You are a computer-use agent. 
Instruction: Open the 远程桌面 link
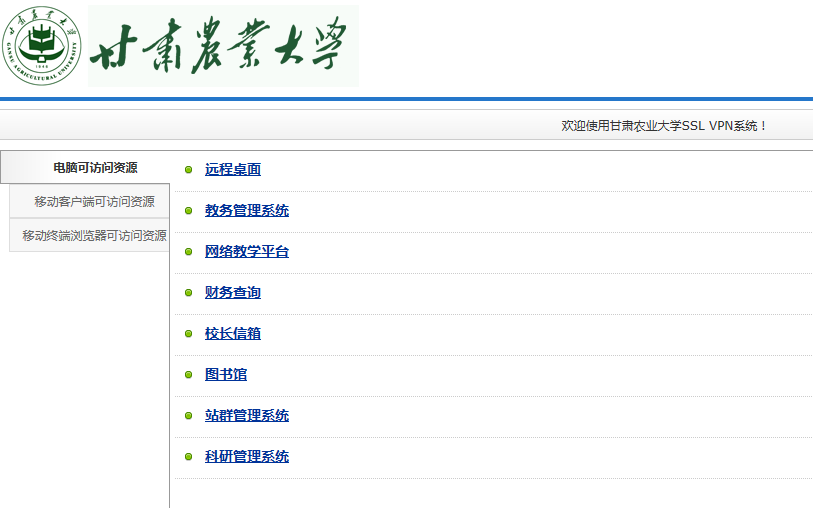point(233,169)
